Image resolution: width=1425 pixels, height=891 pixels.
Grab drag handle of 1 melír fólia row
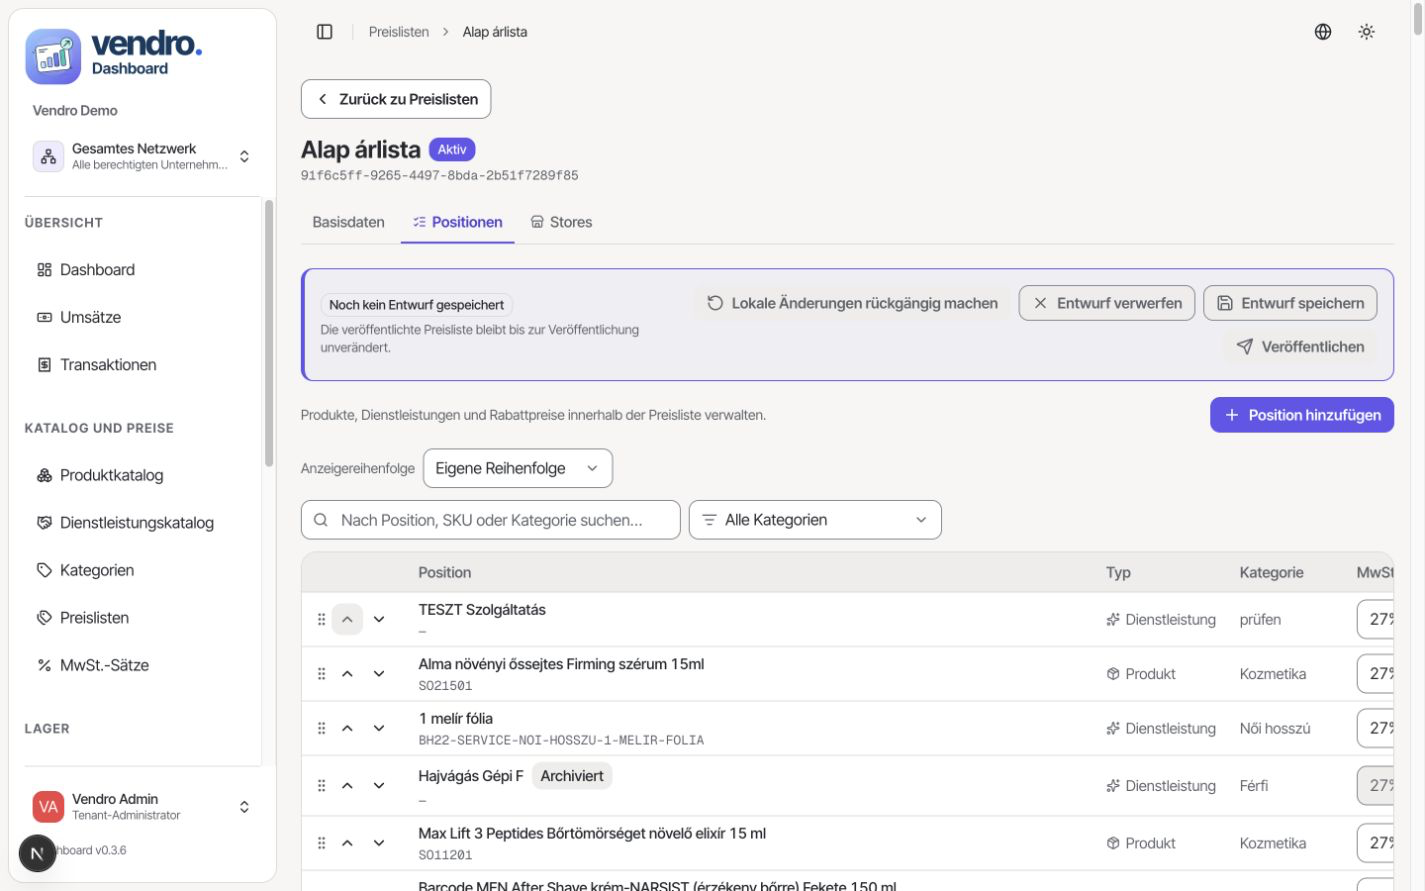coord(321,728)
